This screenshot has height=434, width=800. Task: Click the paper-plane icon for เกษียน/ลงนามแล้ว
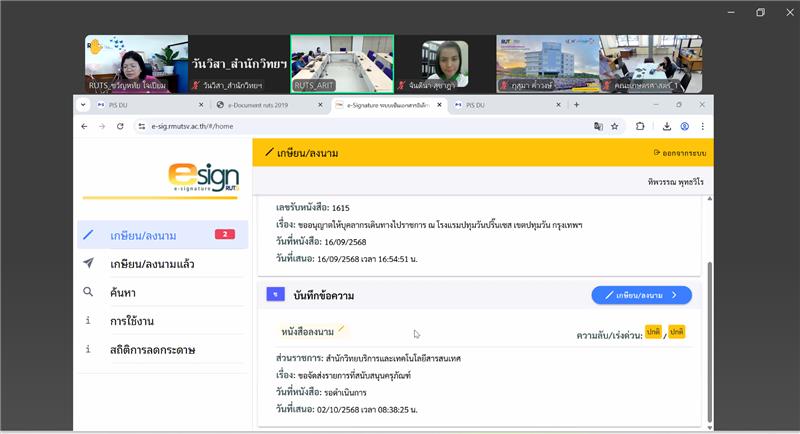89,264
